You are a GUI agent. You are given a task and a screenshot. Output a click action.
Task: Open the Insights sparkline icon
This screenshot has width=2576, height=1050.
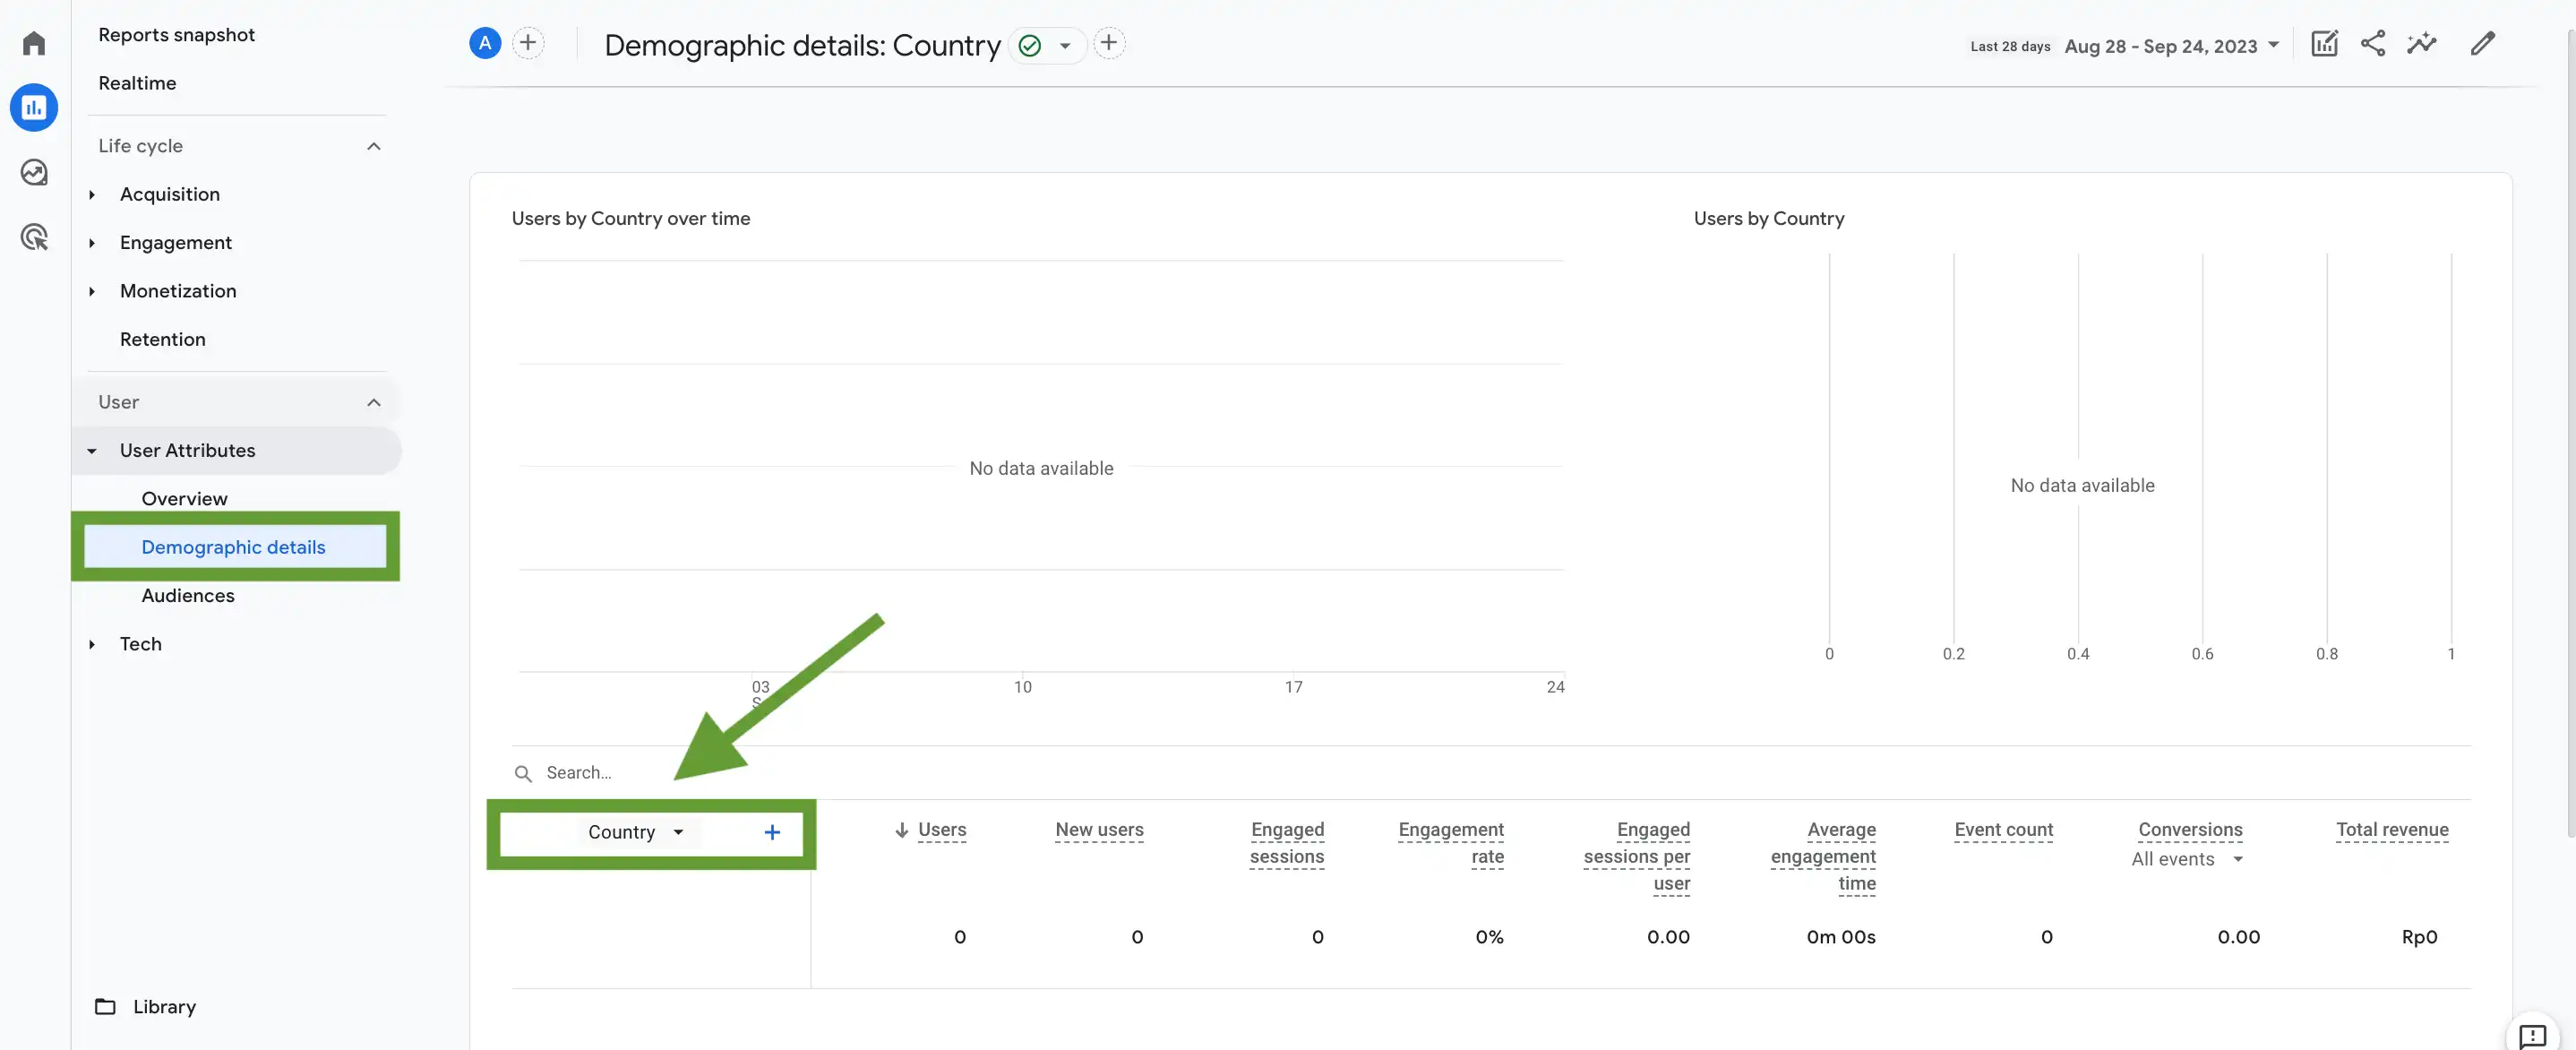2422,43
